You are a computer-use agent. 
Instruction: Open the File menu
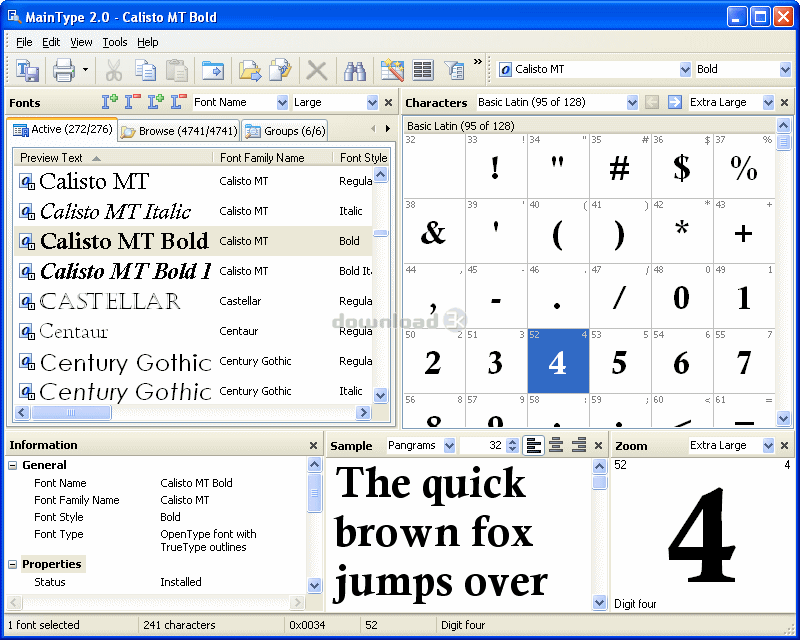click(24, 42)
